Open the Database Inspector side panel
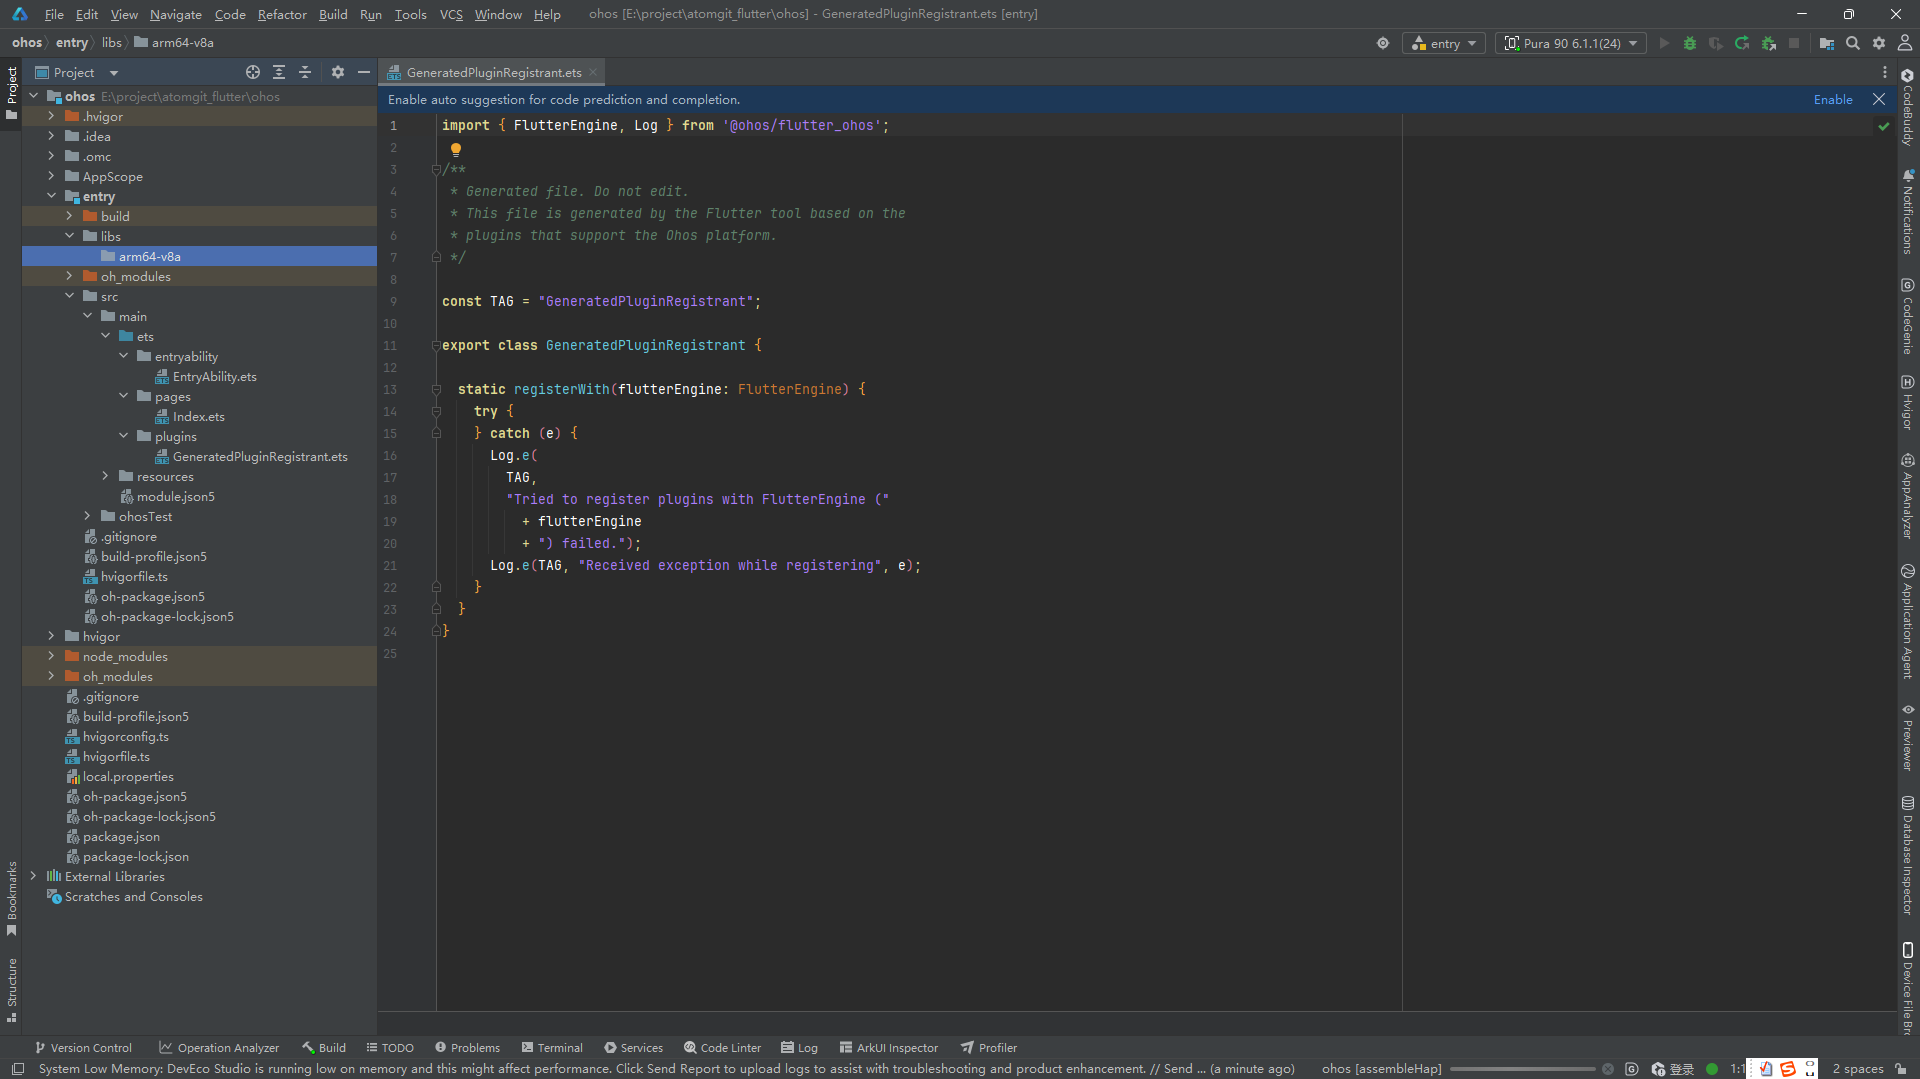1920x1079 pixels. pyautogui.click(x=1908, y=855)
